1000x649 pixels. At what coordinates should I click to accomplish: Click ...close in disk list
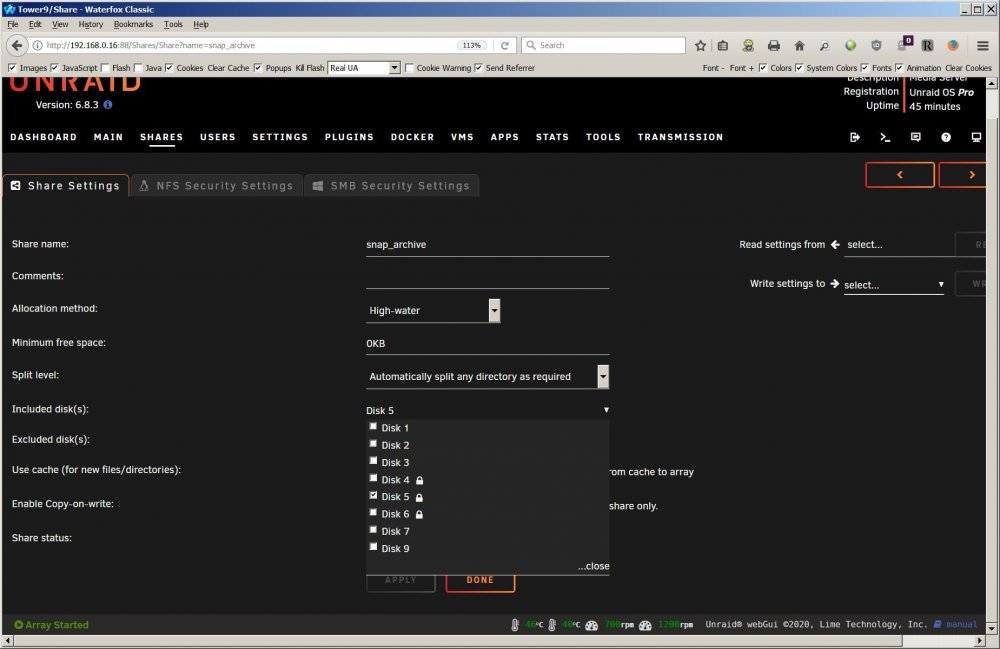point(593,566)
